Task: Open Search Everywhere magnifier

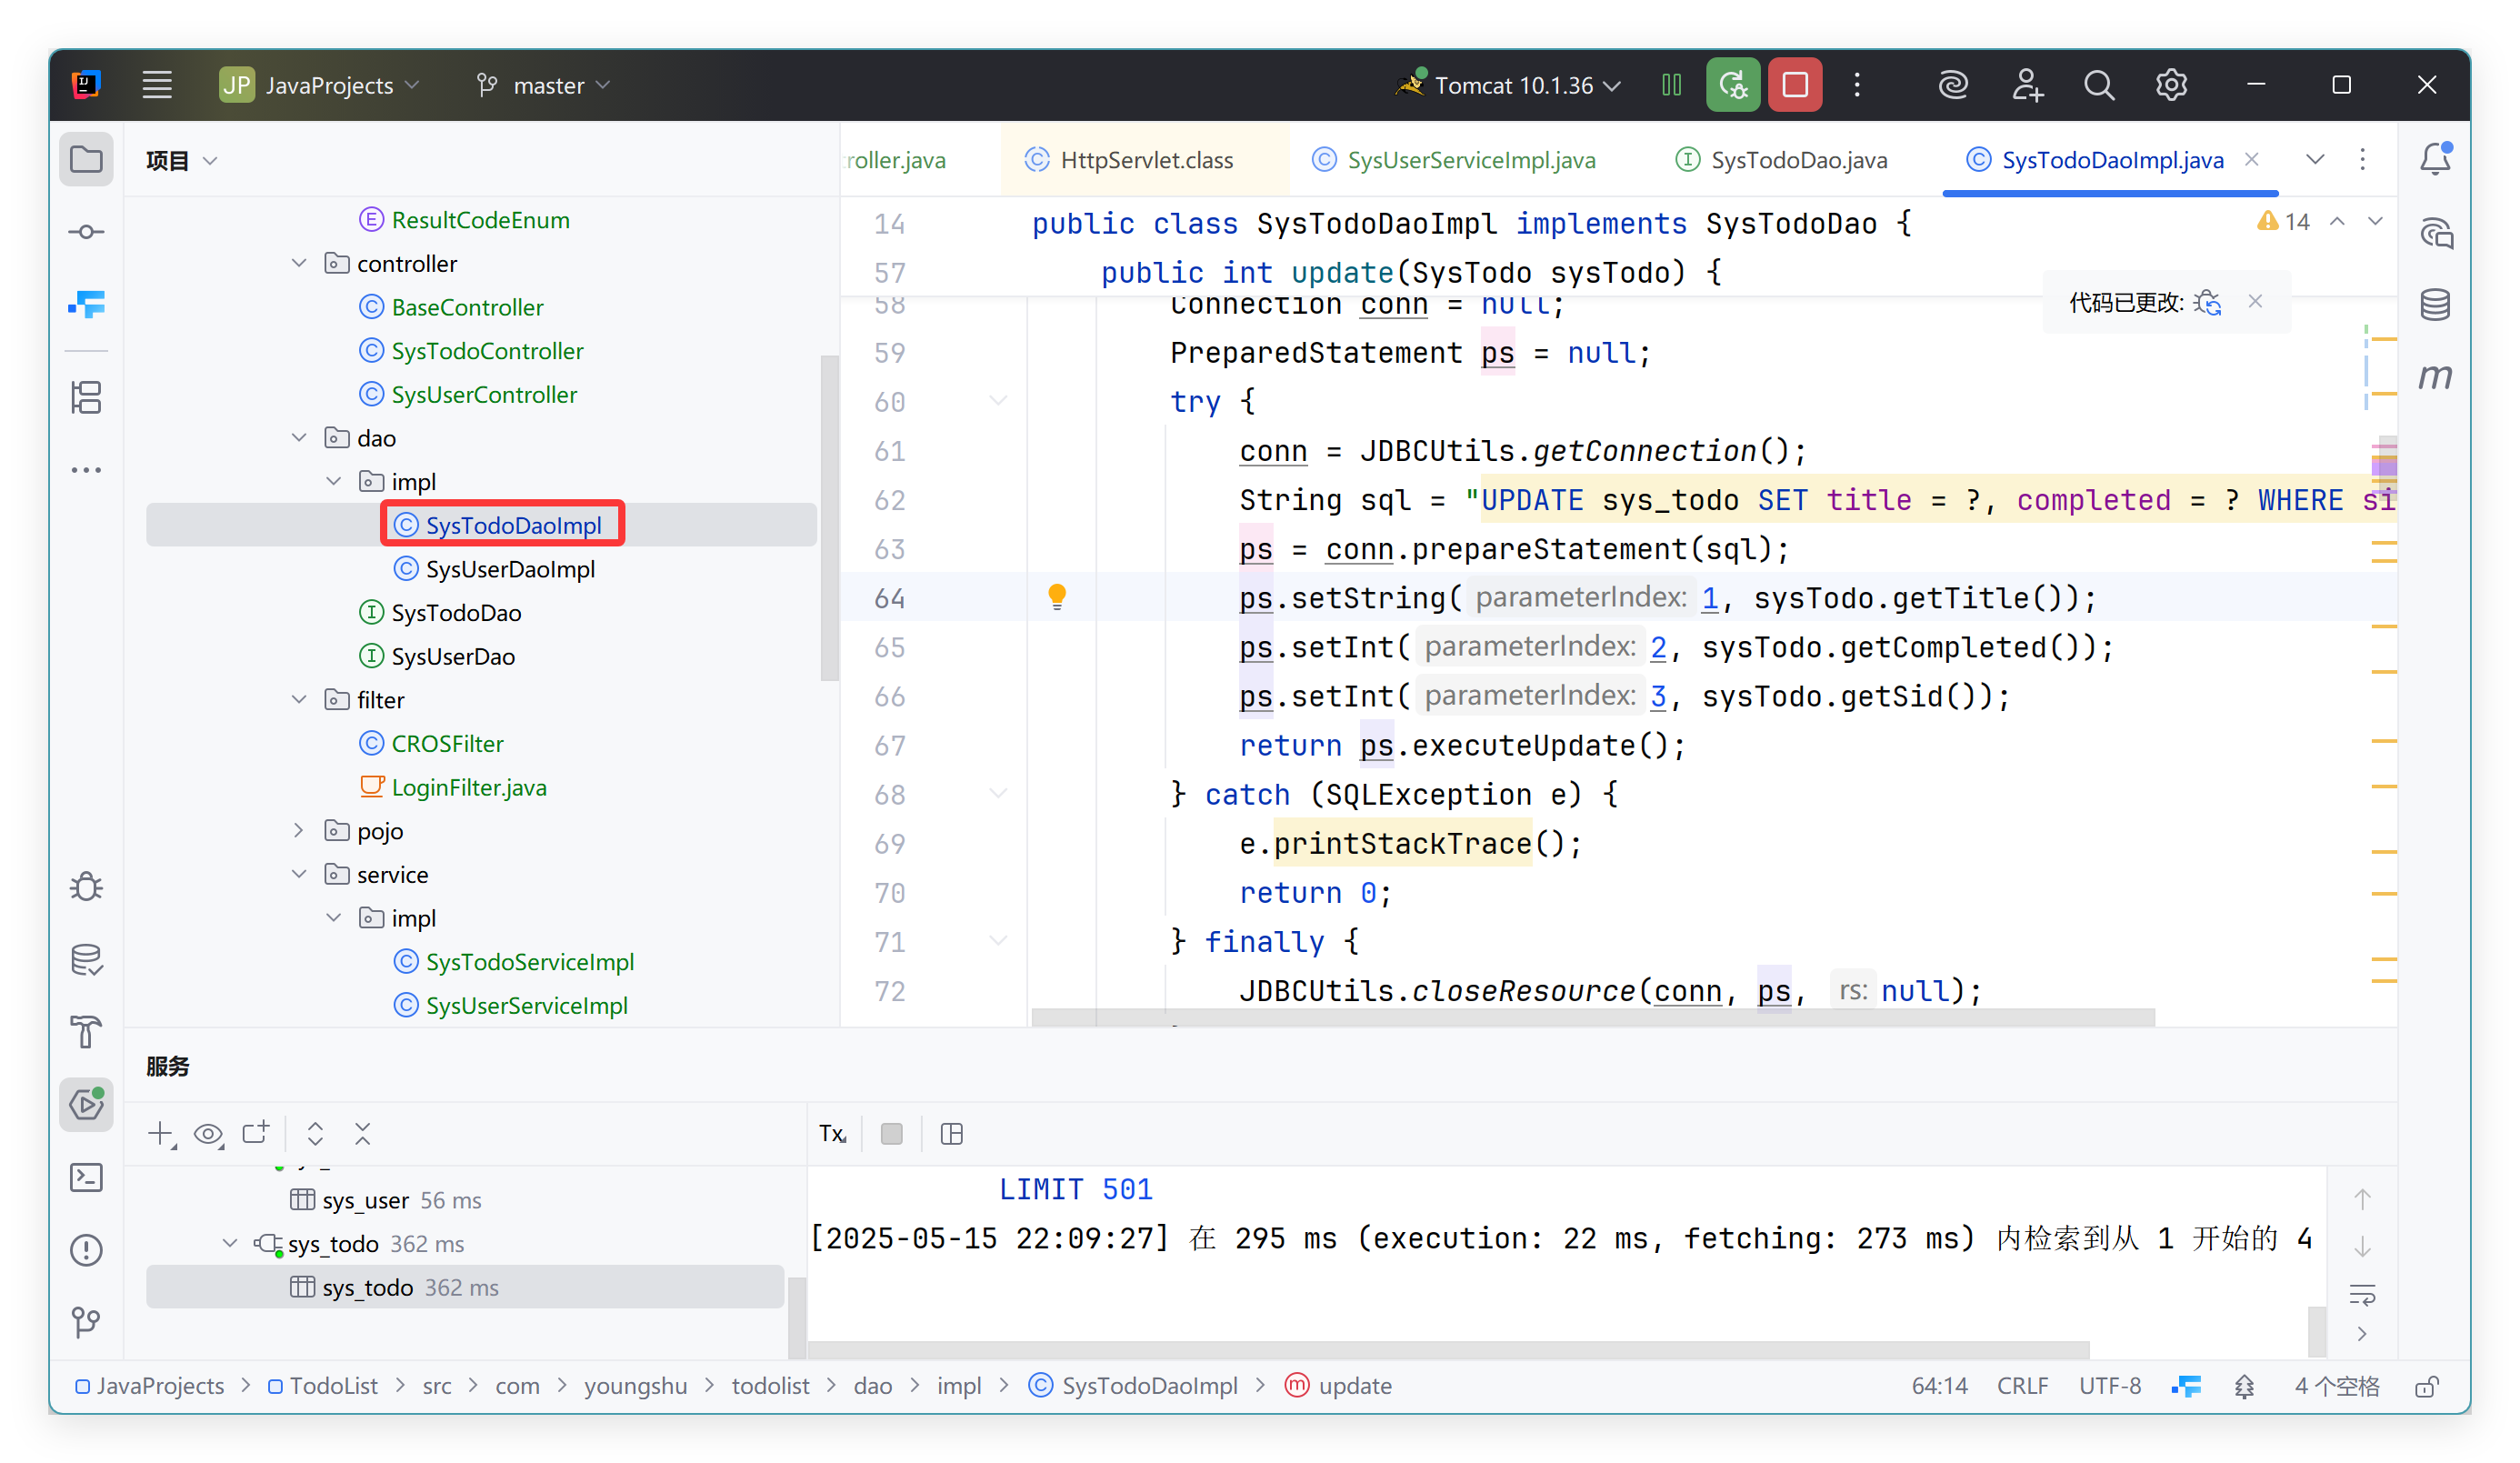Action: click(x=2099, y=85)
